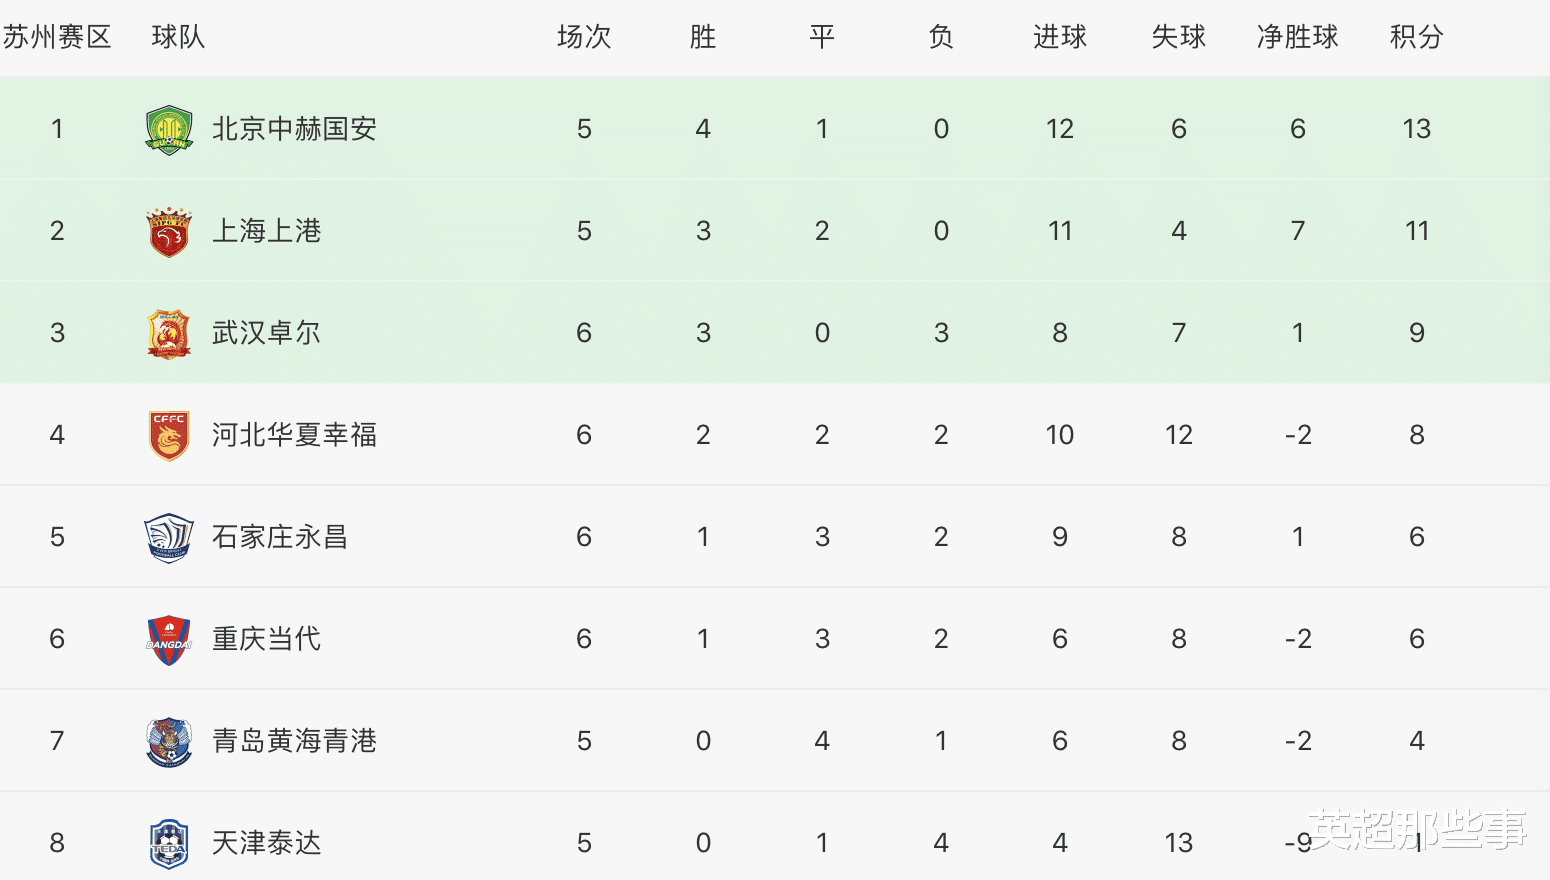The width and height of the screenshot is (1550, 880).
Task: Select the 武汉卓尔 team name
Action: 266,333
